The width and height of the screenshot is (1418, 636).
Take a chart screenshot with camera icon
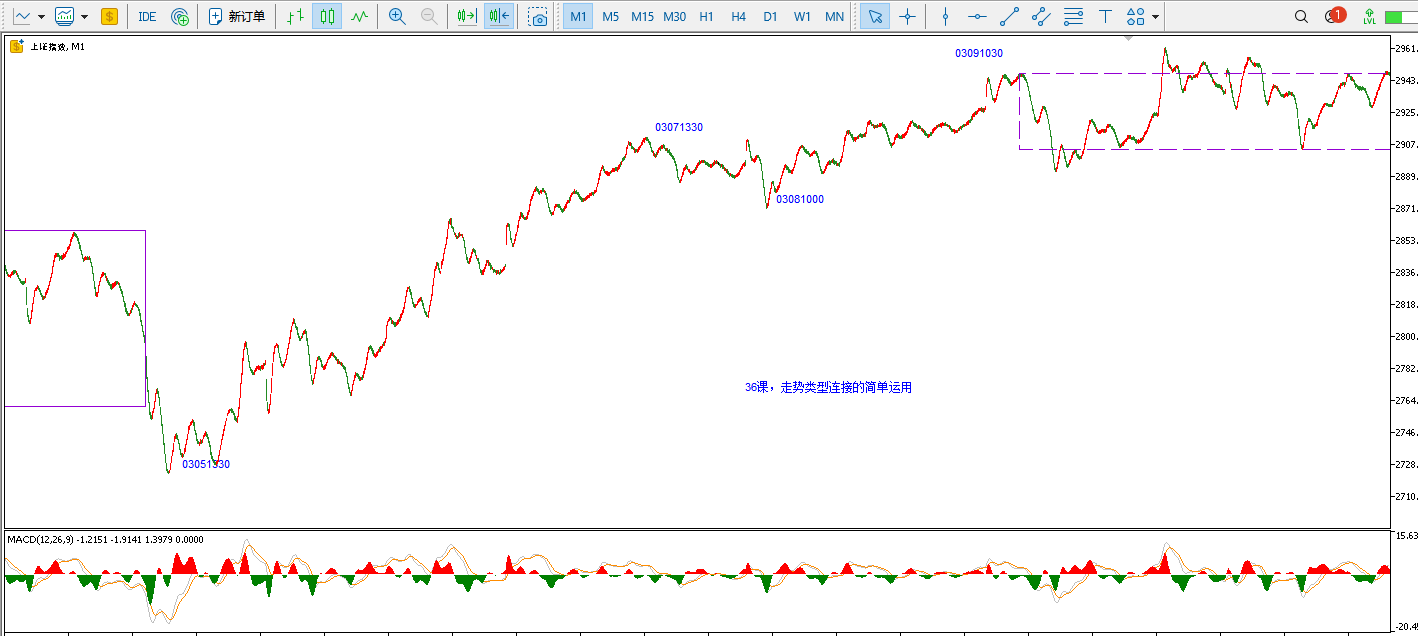(538, 16)
